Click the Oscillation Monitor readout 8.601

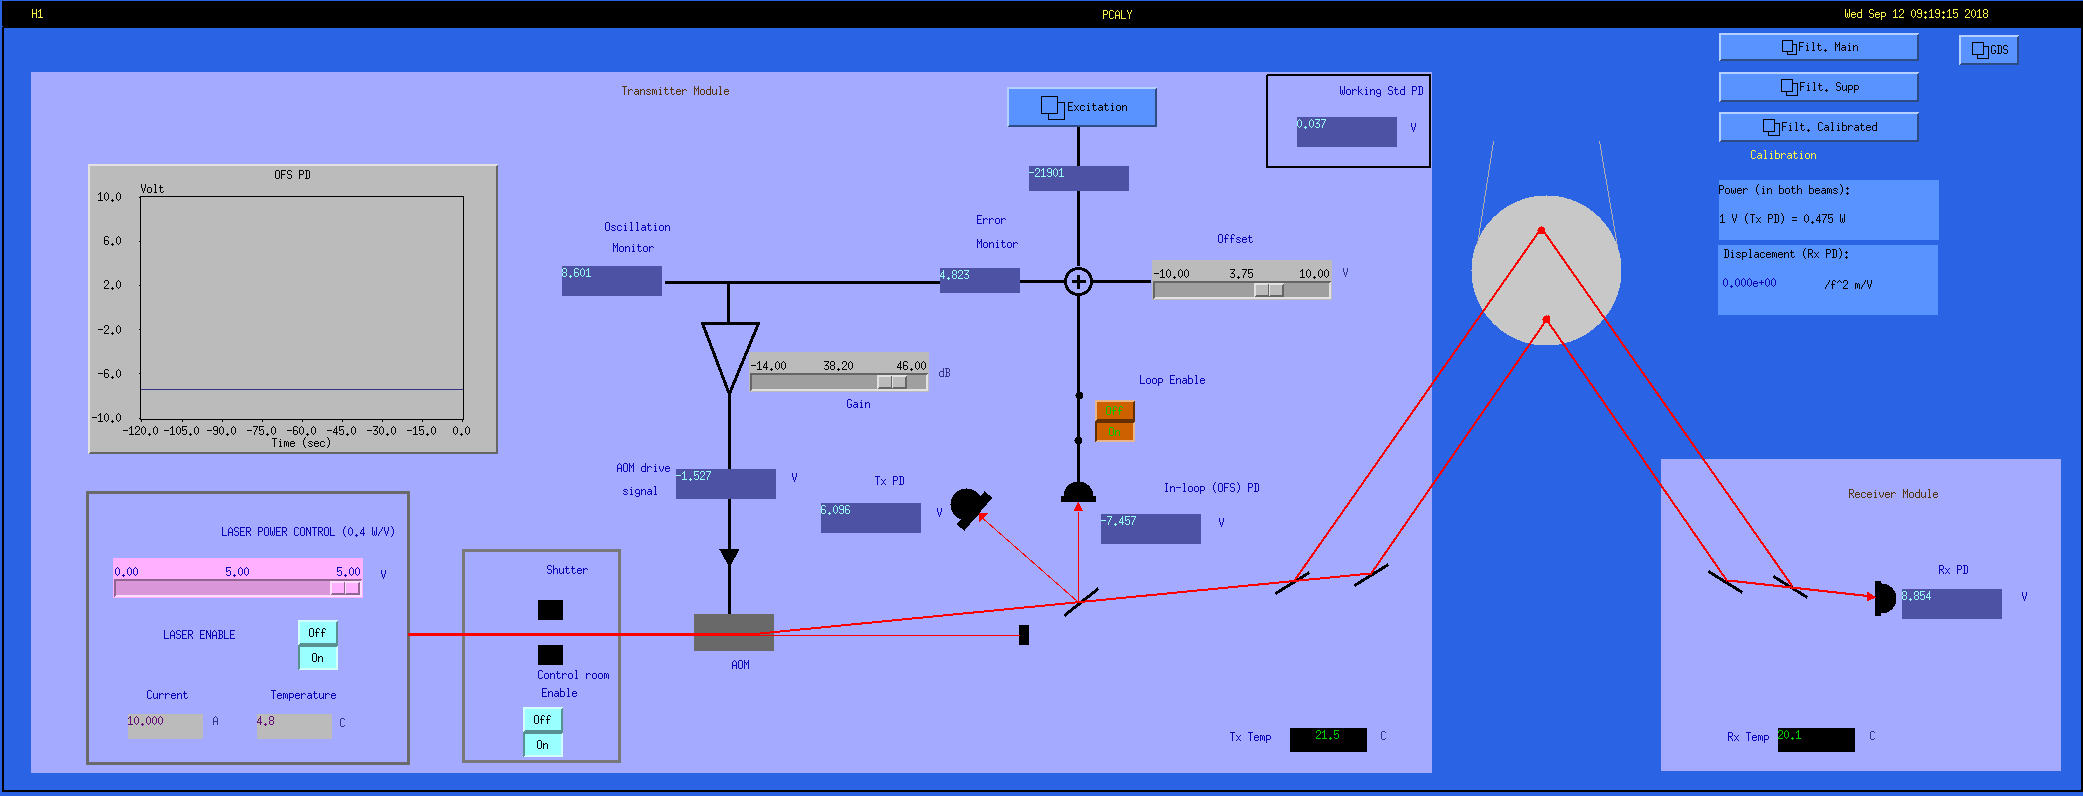(x=611, y=281)
